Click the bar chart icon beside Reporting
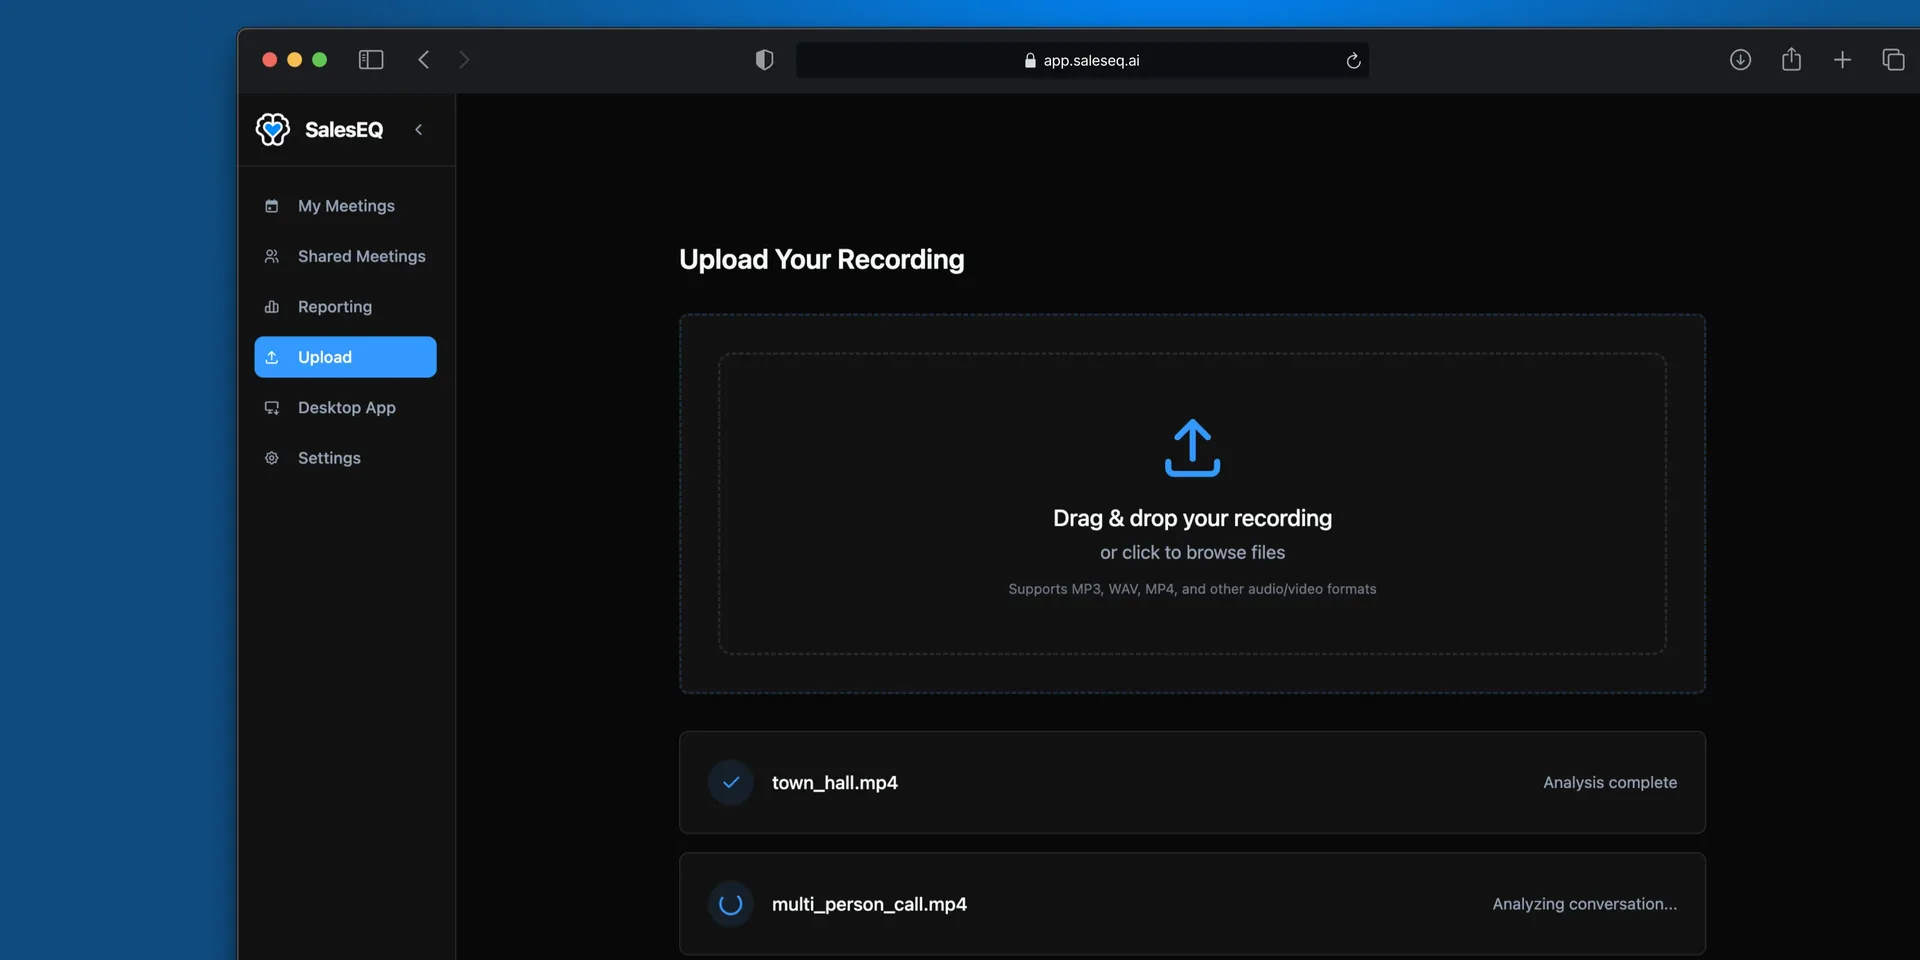 pyautogui.click(x=271, y=307)
